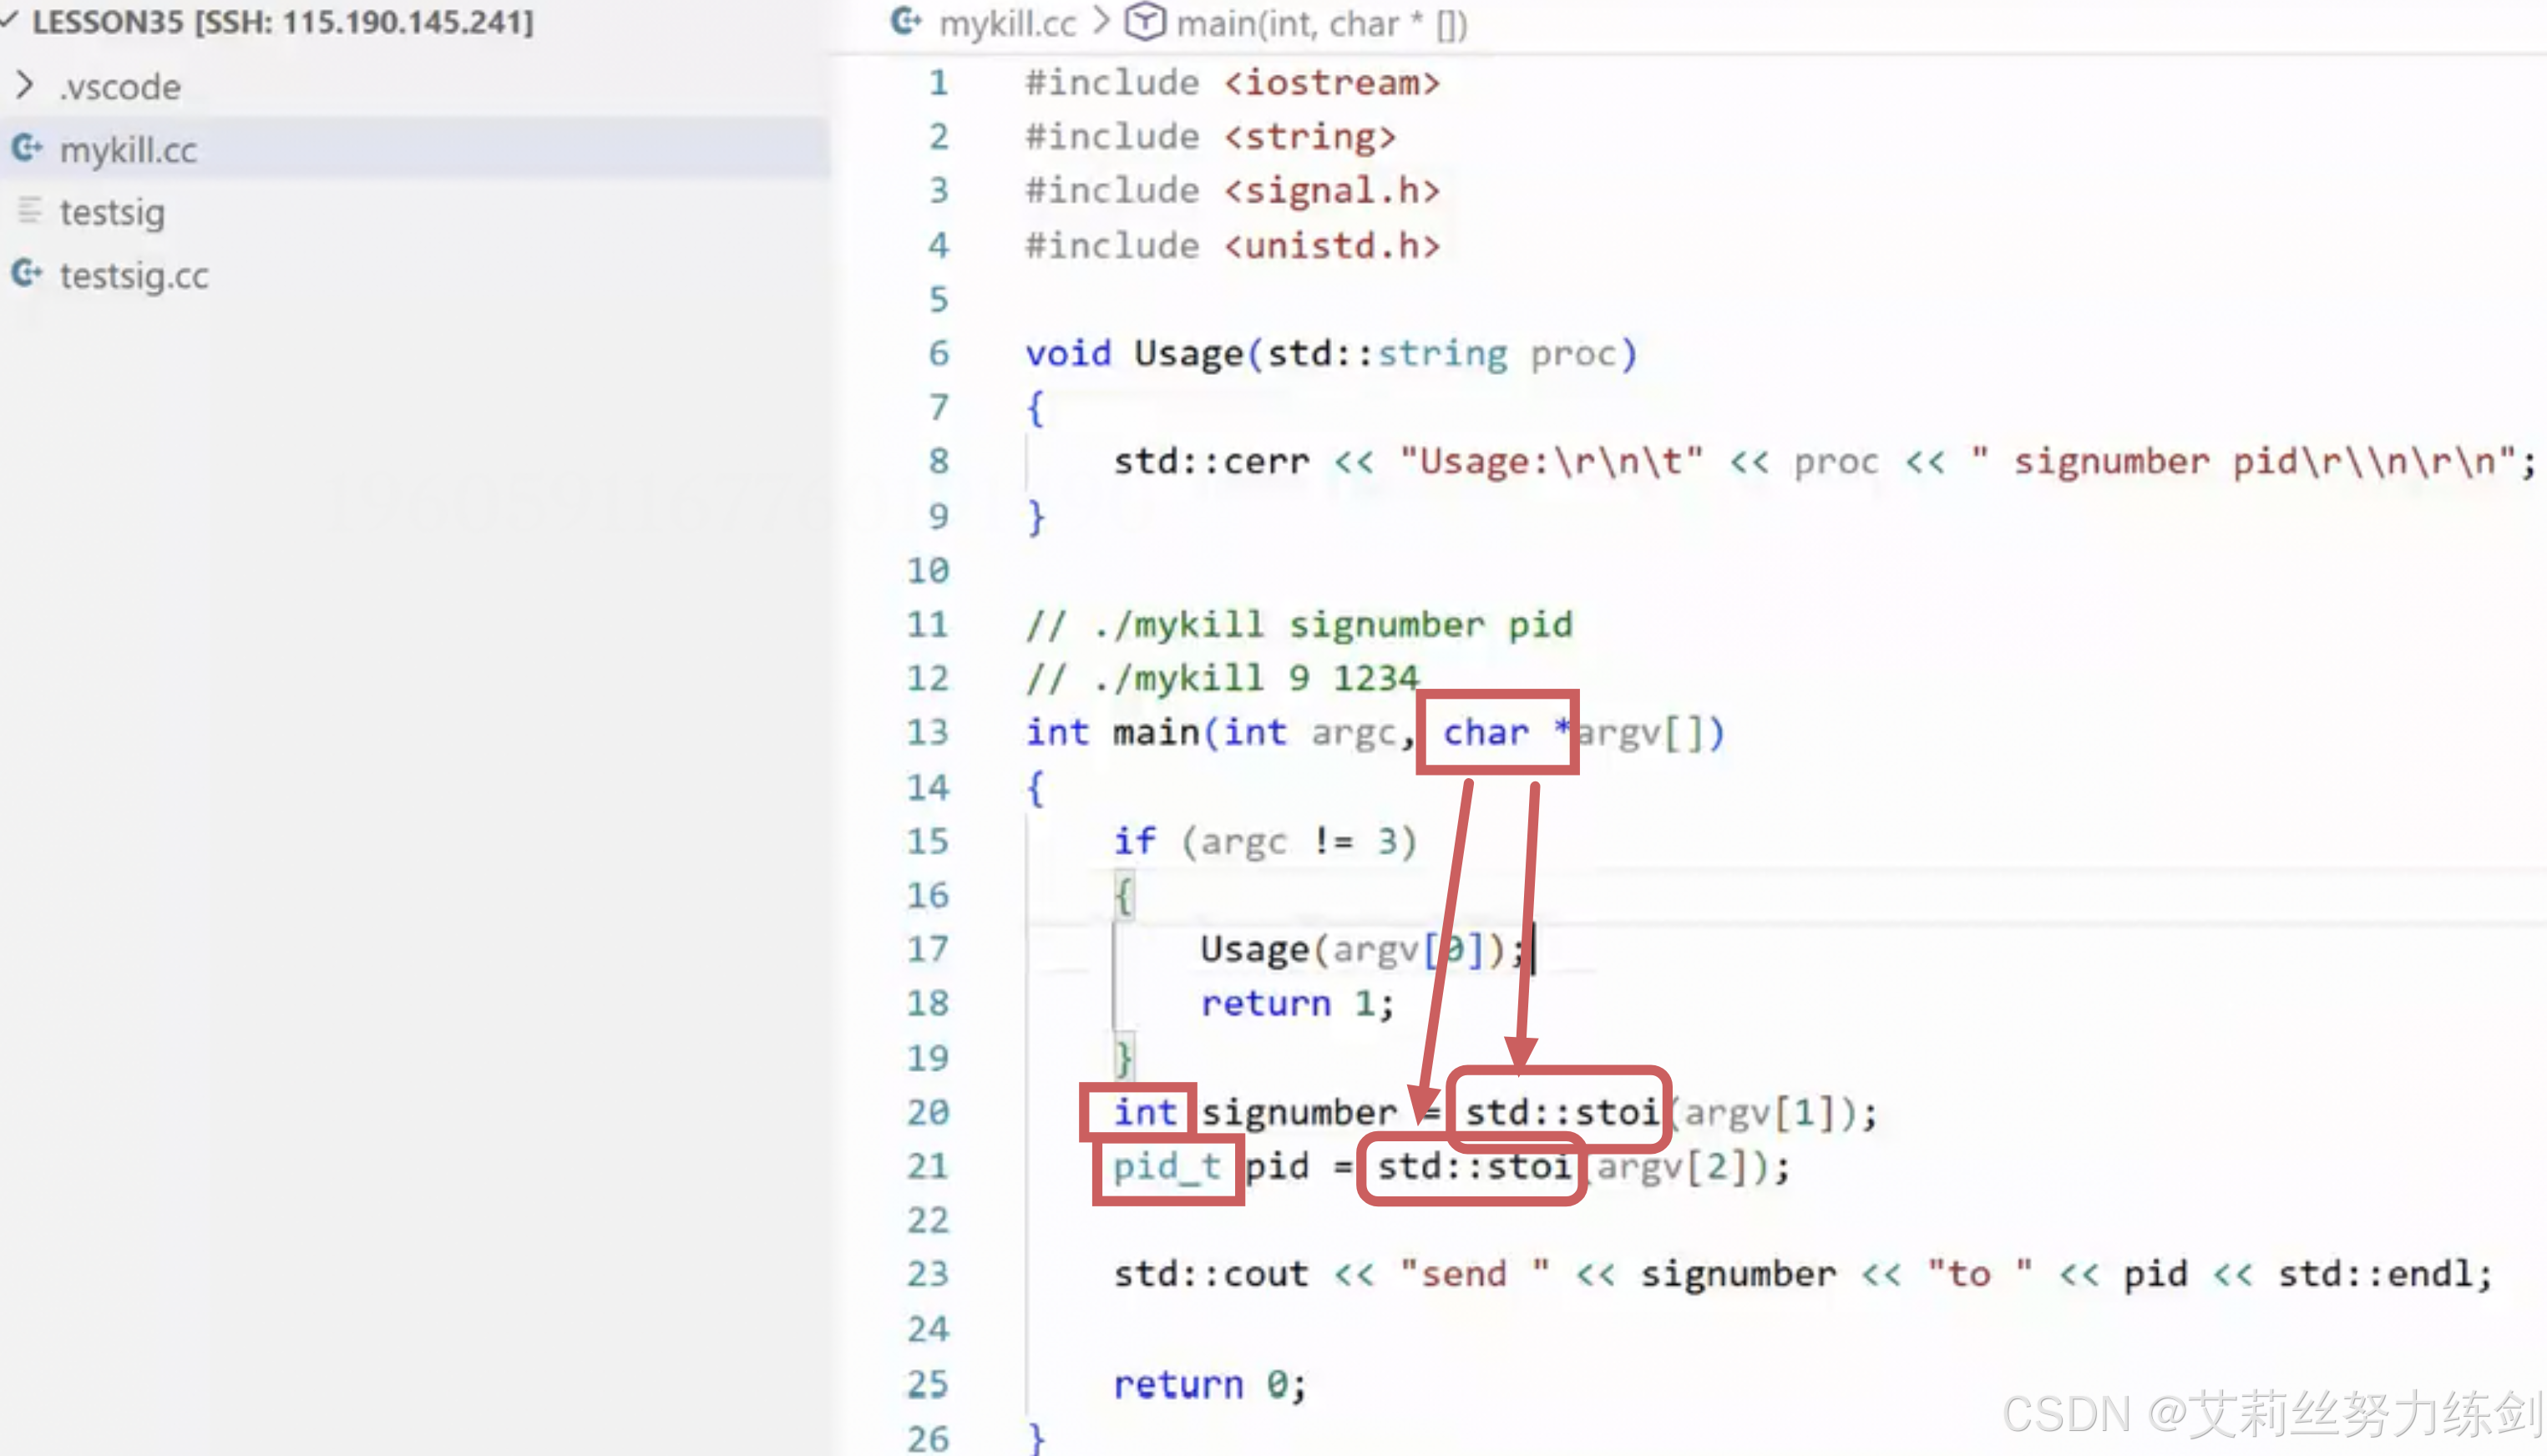Open testsig.cc from the explorer
The width and height of the screenshot is (2547, 1456).
coord(134,275)
